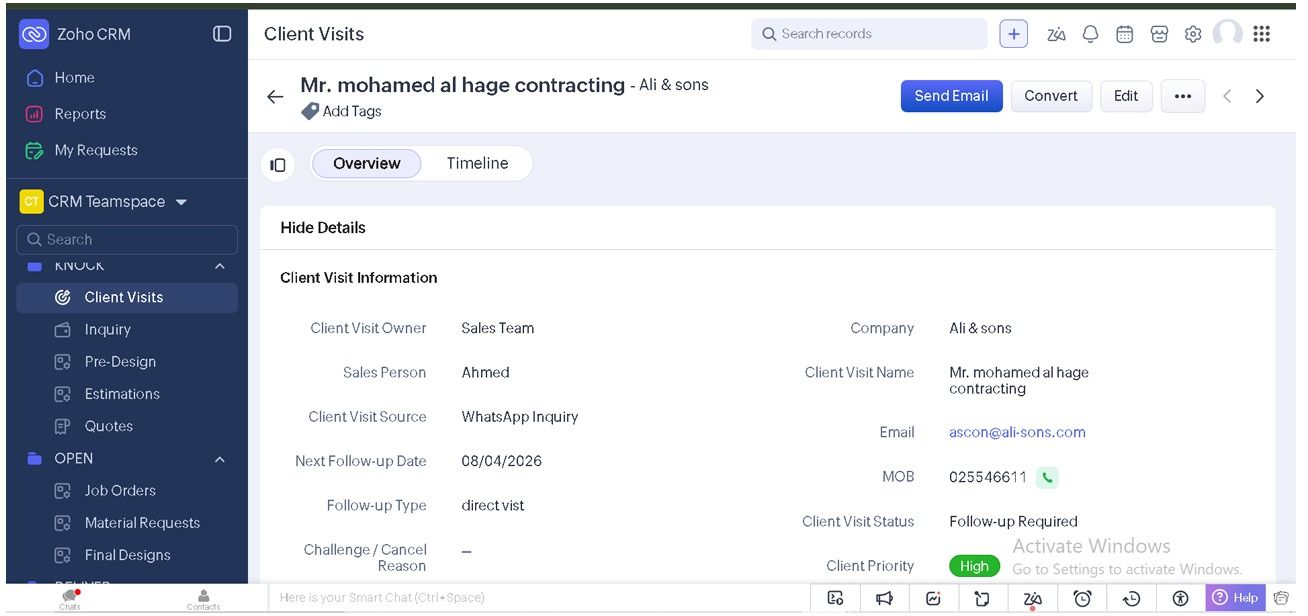Click the WhatsApp Inquiry source value
1308x616 pixels.
[520, 416]
